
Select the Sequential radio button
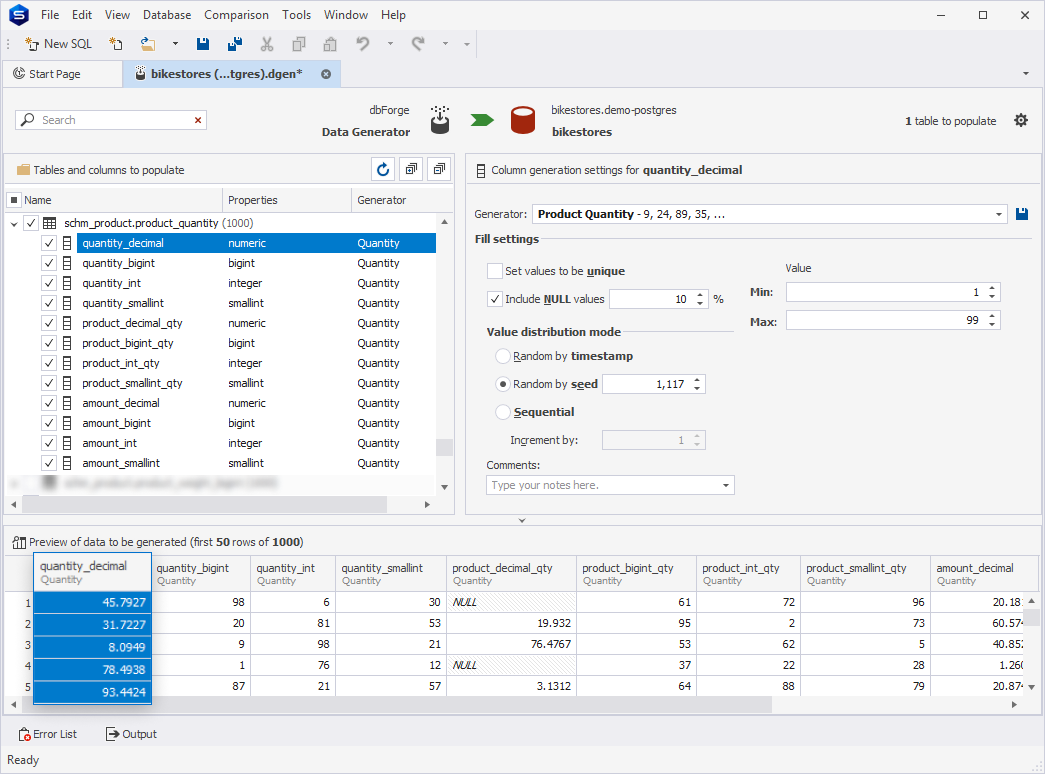click(x=503, y=412)
